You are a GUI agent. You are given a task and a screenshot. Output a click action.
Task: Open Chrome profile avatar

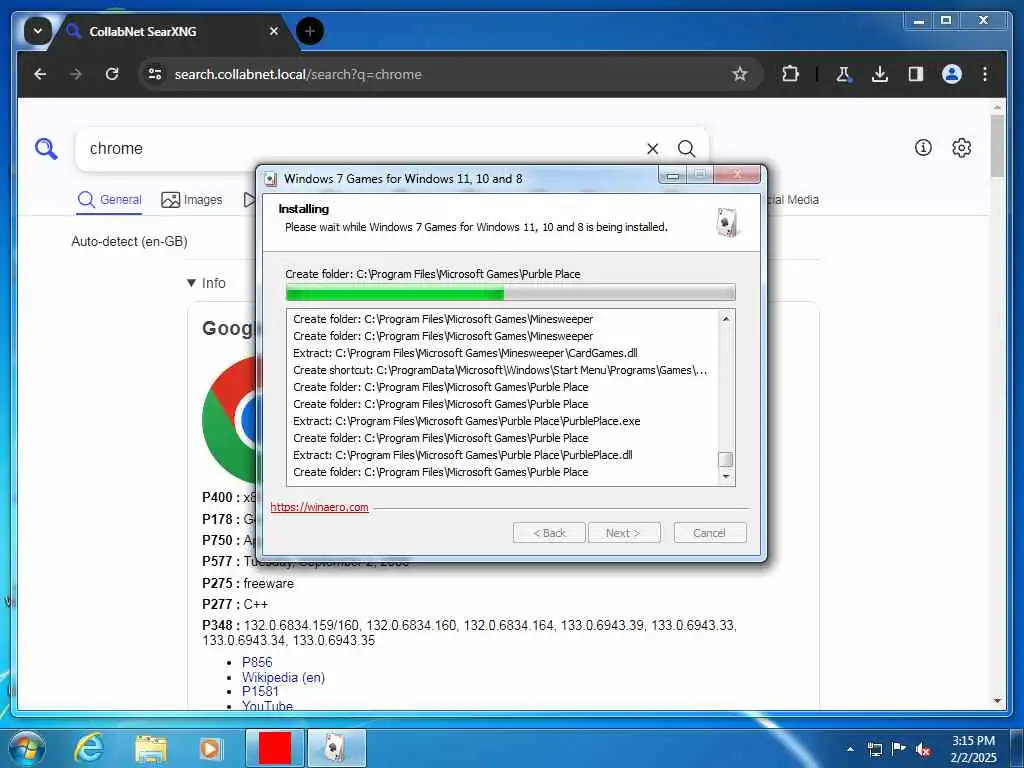[952, 74]
